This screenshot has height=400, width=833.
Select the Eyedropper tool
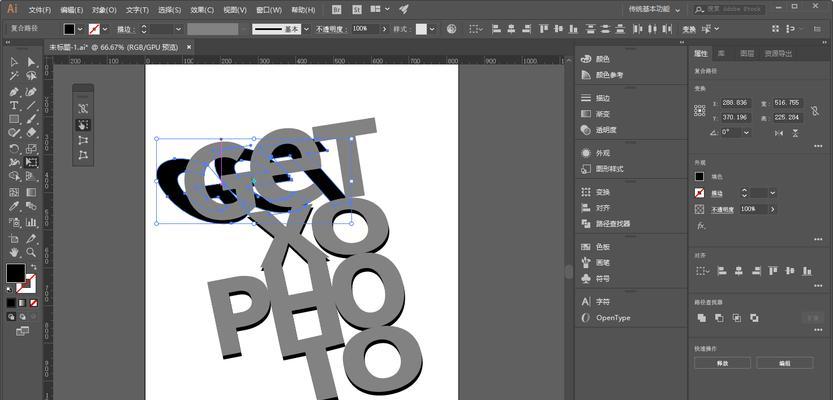14,206
